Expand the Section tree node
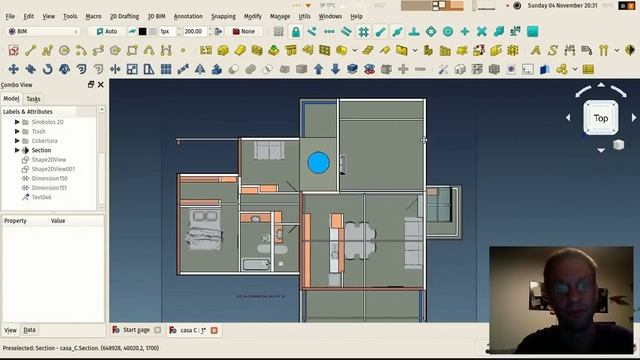Screen dimensions: 640x360 [17, 150]
